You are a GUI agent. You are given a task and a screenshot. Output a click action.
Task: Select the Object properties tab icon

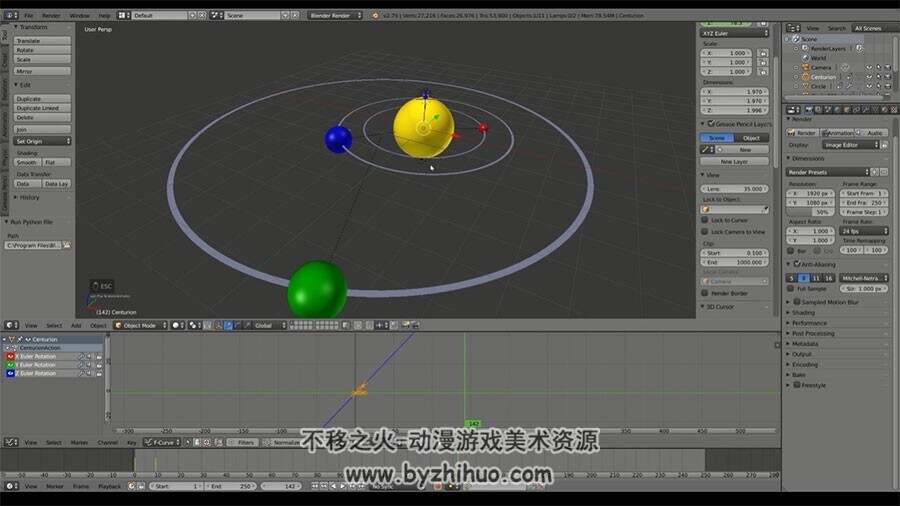coord(847,110)
